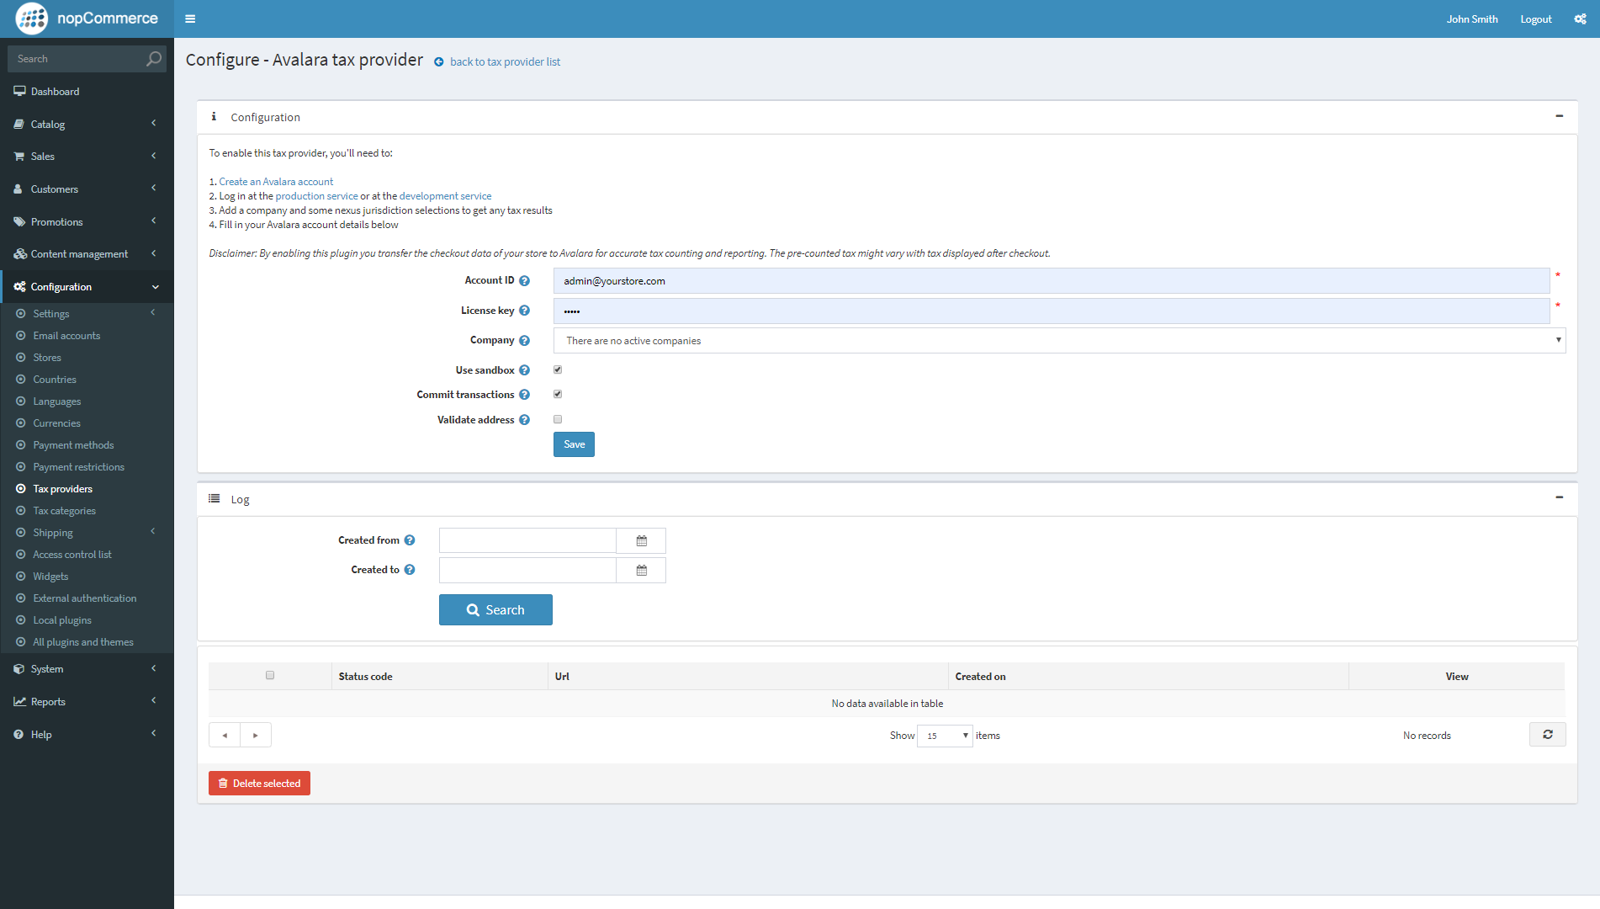This screenshot has width=1600, height=909.
Task: Click the Validate address help icon
Action: (x=524, y=420)
